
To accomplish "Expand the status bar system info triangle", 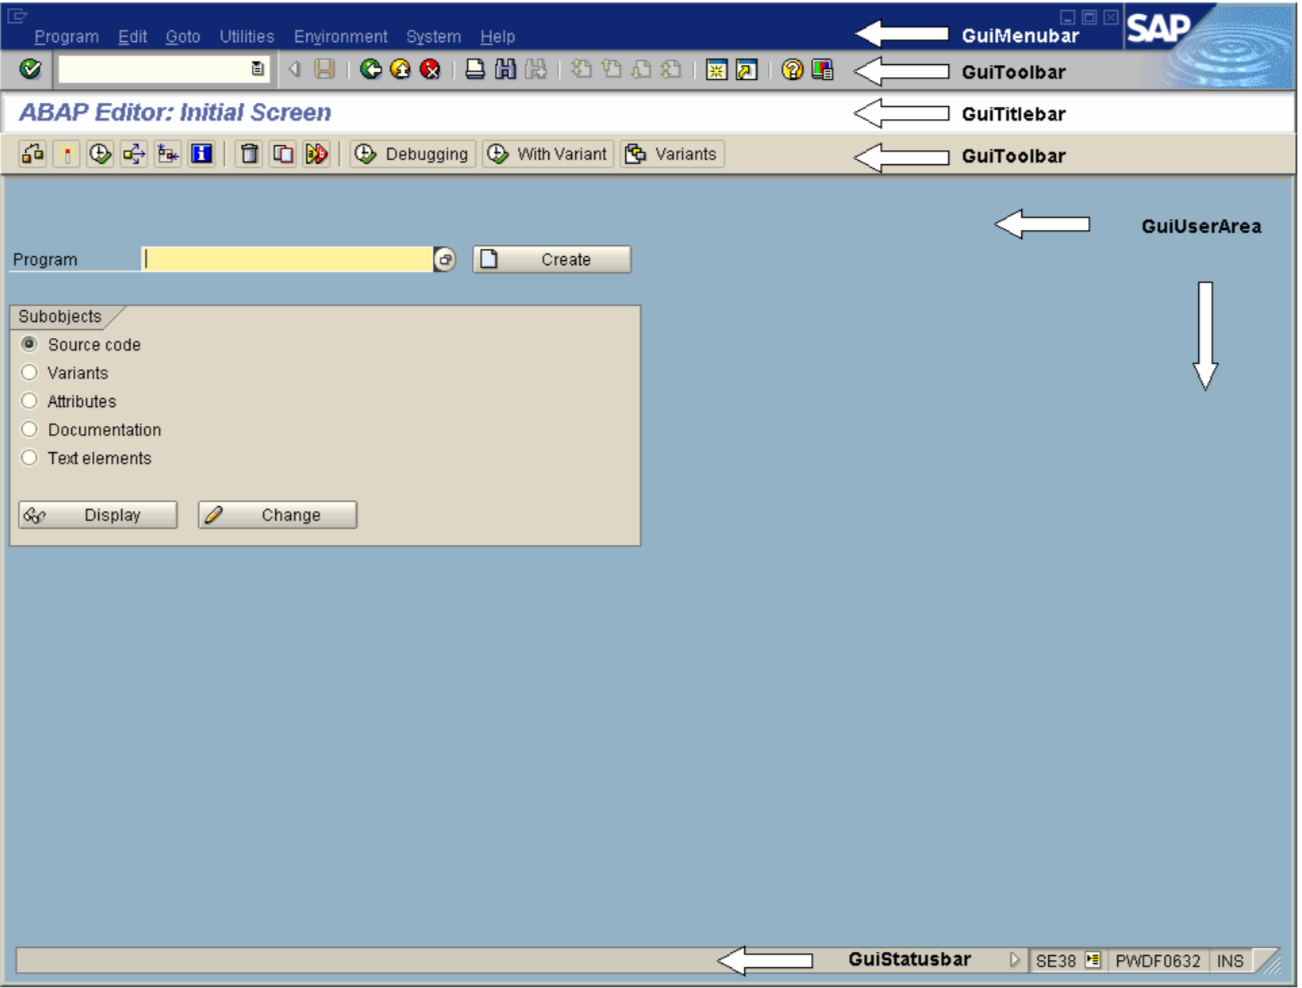I will [1014, 960].
